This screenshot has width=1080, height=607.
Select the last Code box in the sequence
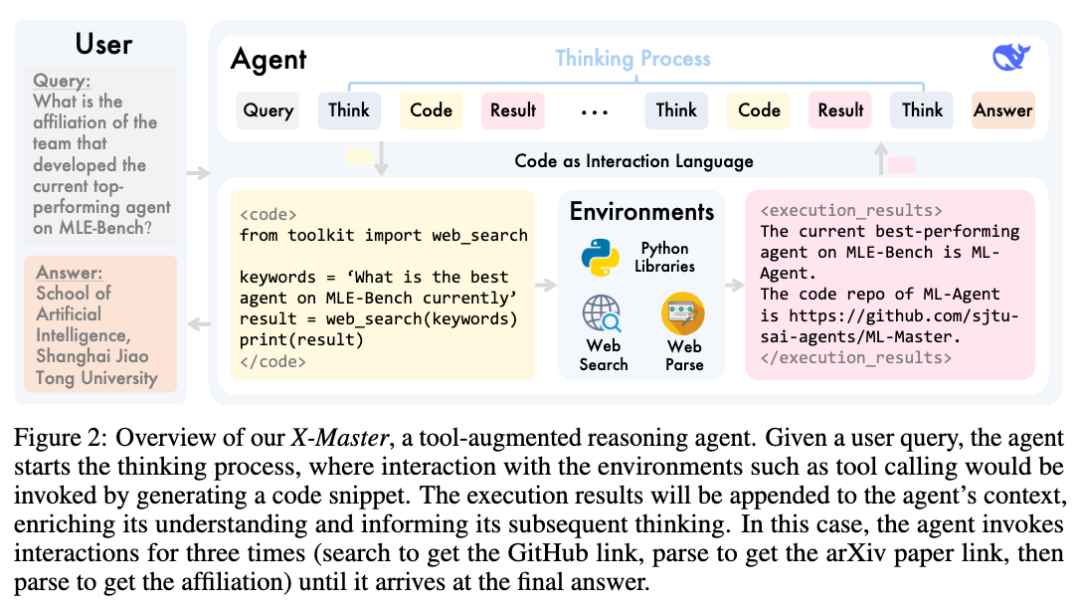759,110
